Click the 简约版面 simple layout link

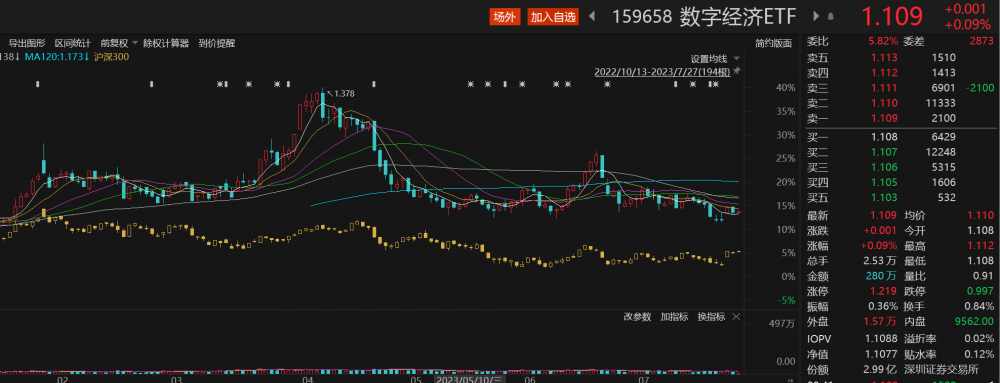coord(774,43)
